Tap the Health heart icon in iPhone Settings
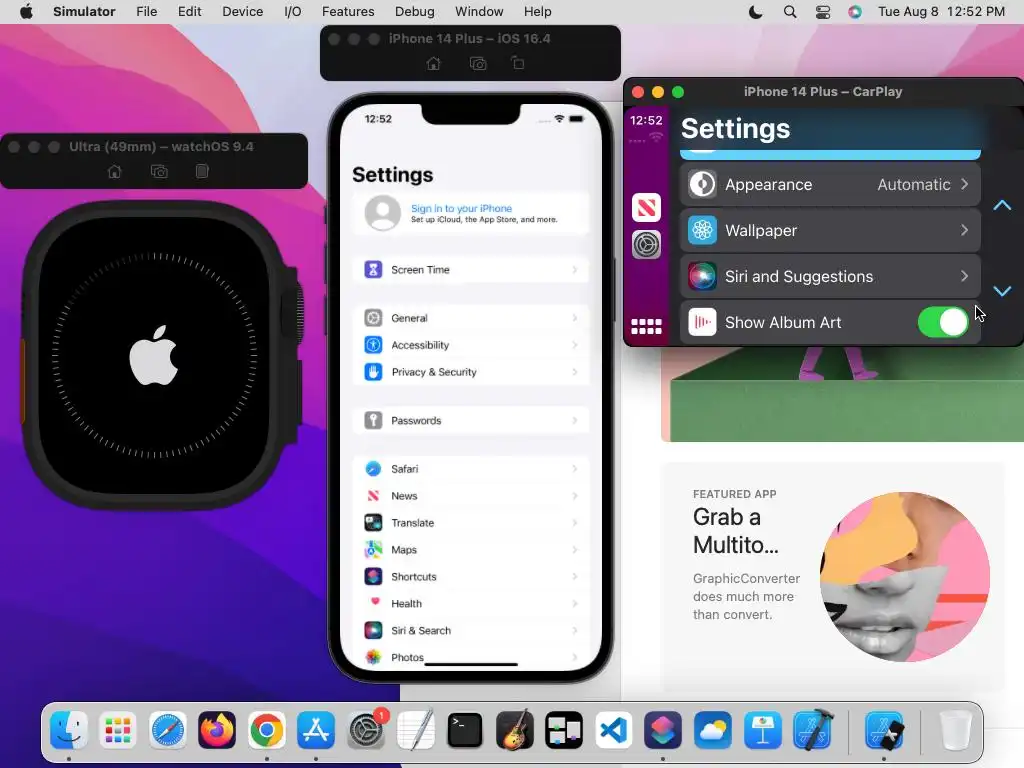 (x=373, y=603)
